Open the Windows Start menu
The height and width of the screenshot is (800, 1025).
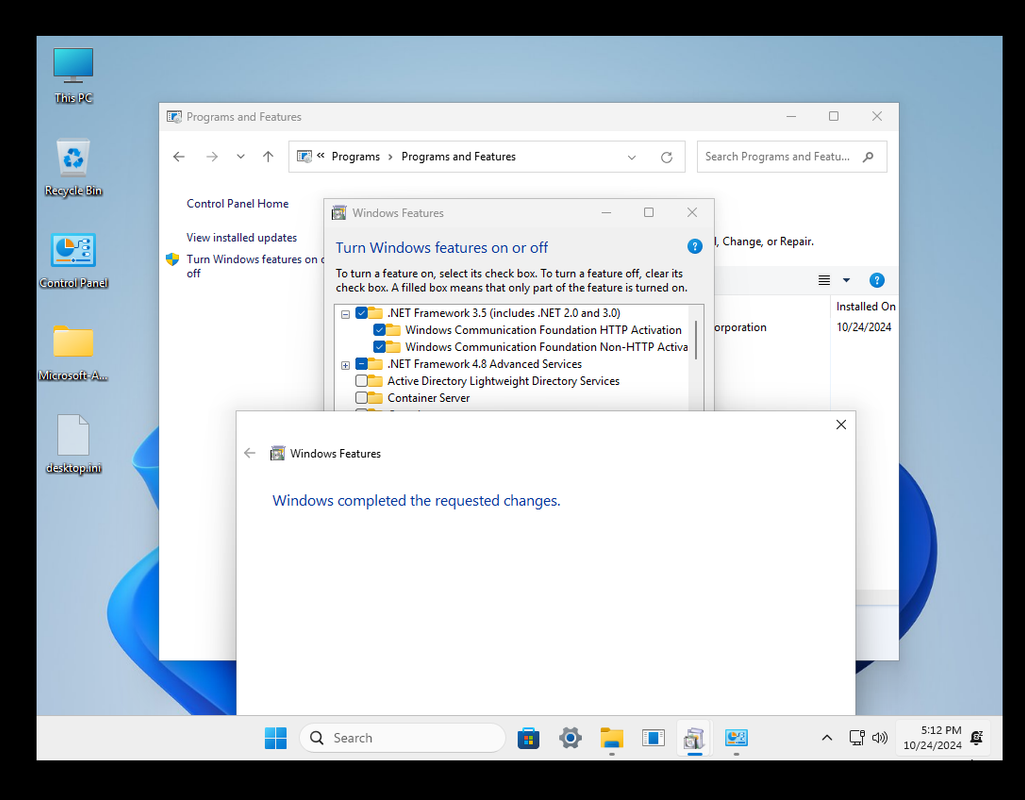click(x=276, y=738)
